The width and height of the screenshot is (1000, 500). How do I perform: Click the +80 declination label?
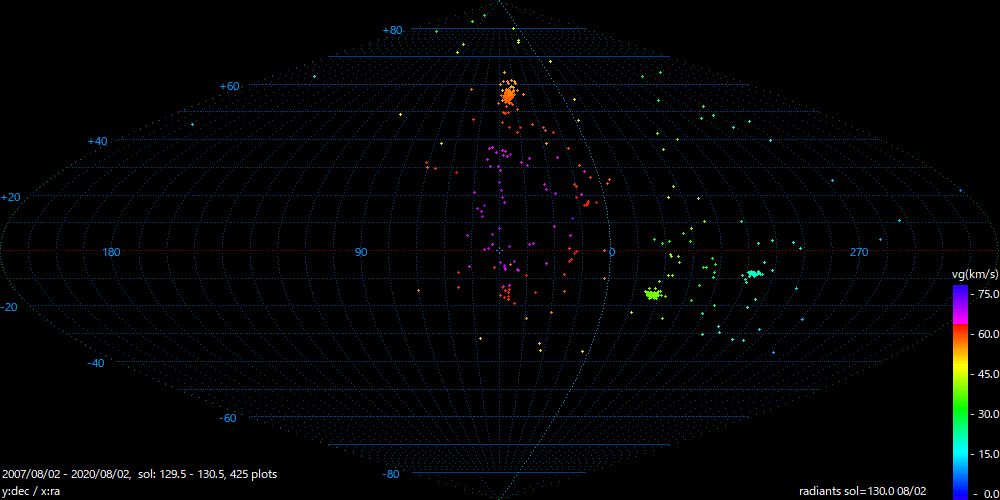392,31
